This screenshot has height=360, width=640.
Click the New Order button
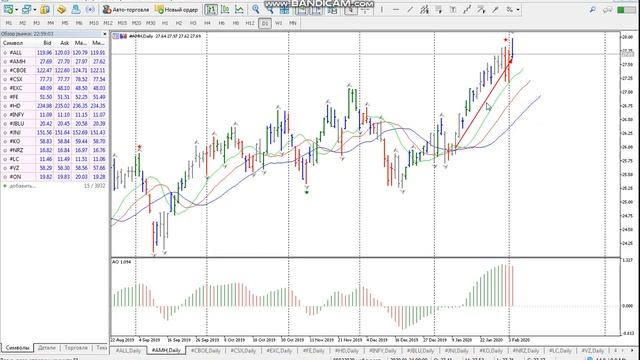click(x=176, y=9)
